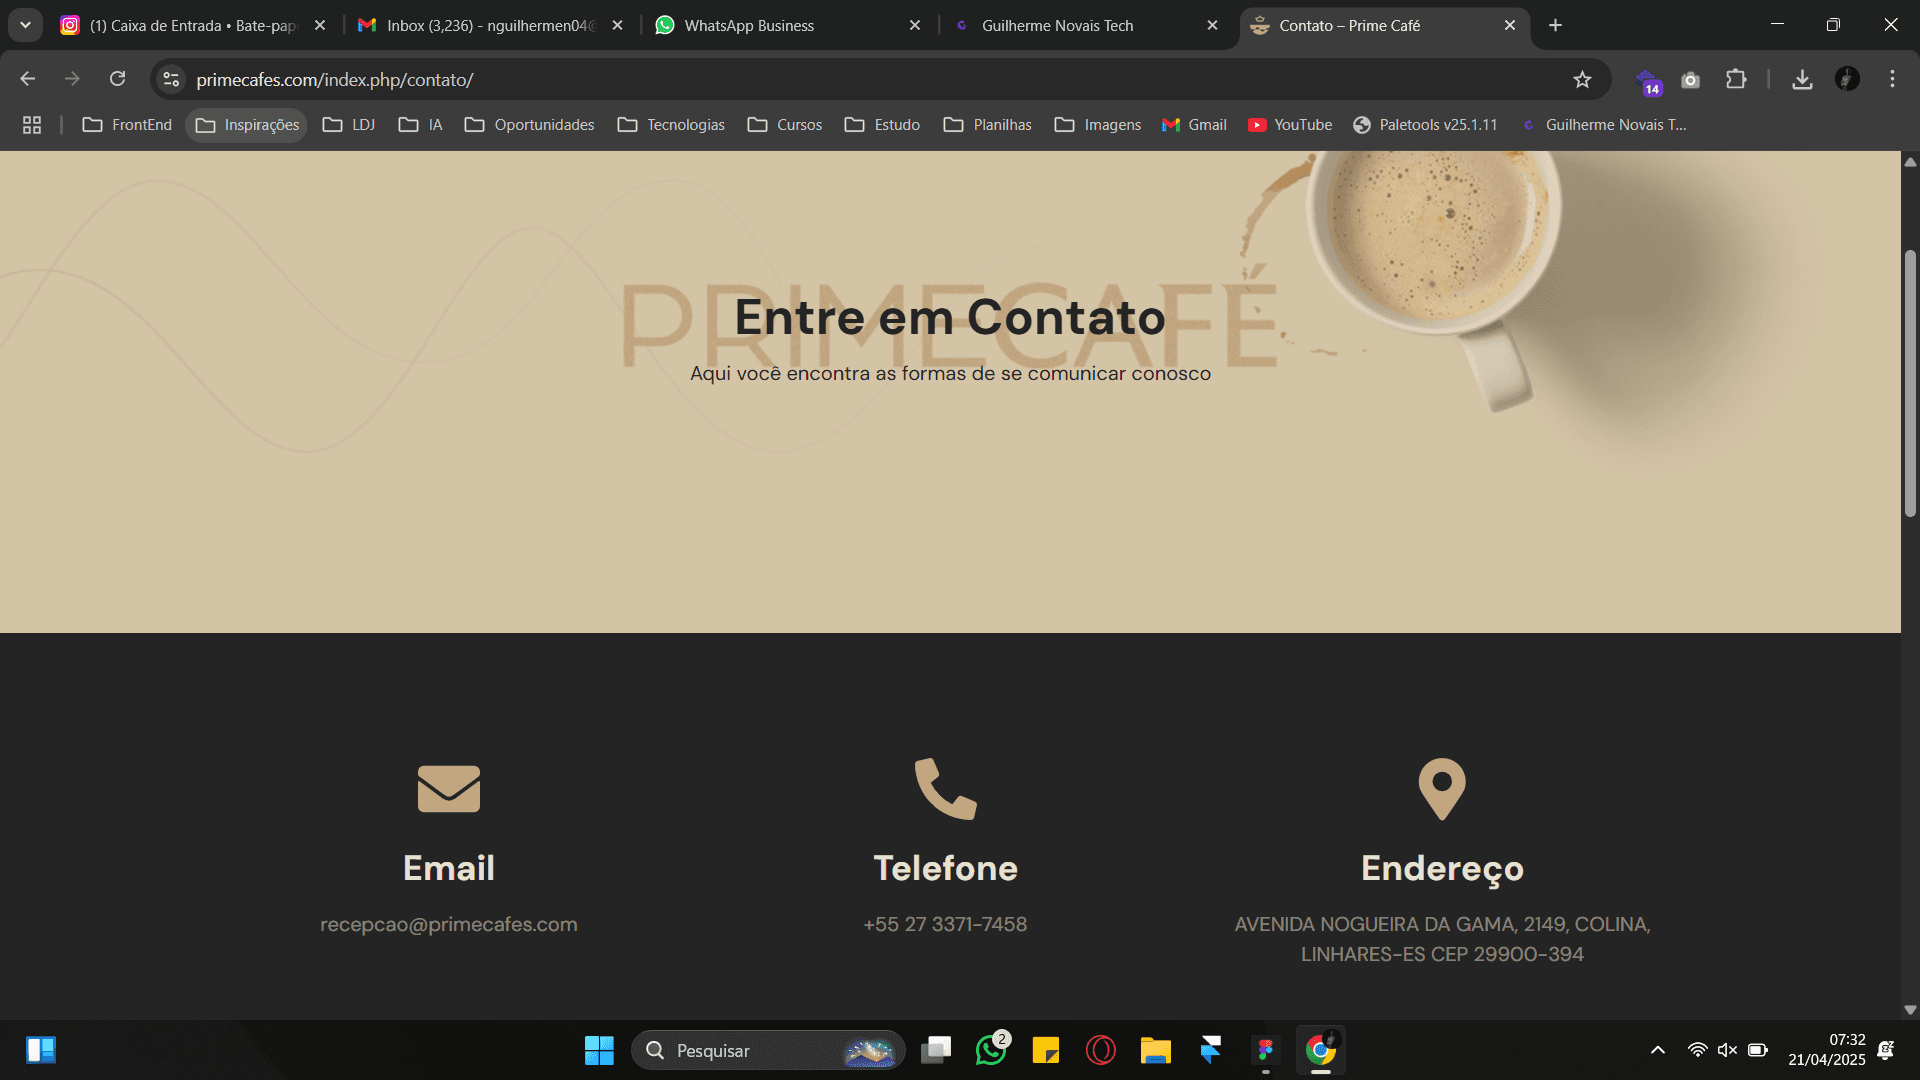Screen dimensions: 1920x1080
Task: Open the WhatsApp Business icon in the taskbar
Action: coord(991,1050)
